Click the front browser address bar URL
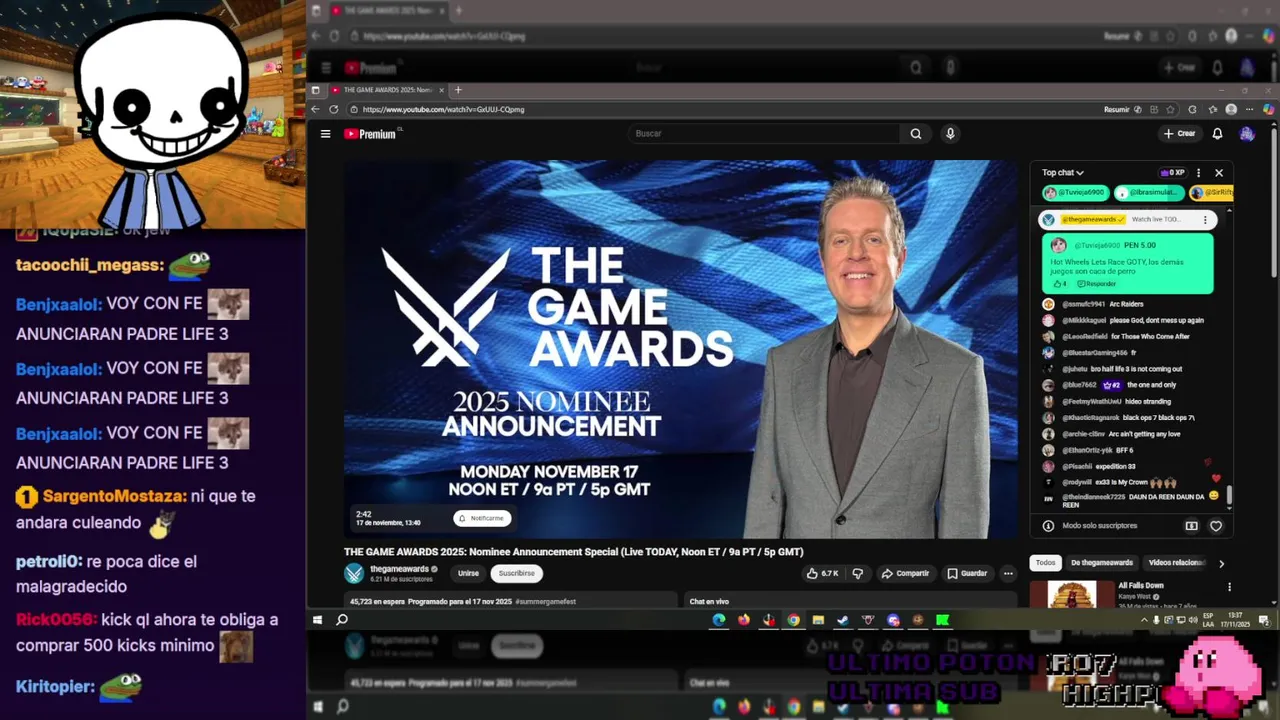The width and height of the screenshot is (1280, 720). (x=443, y=109)
